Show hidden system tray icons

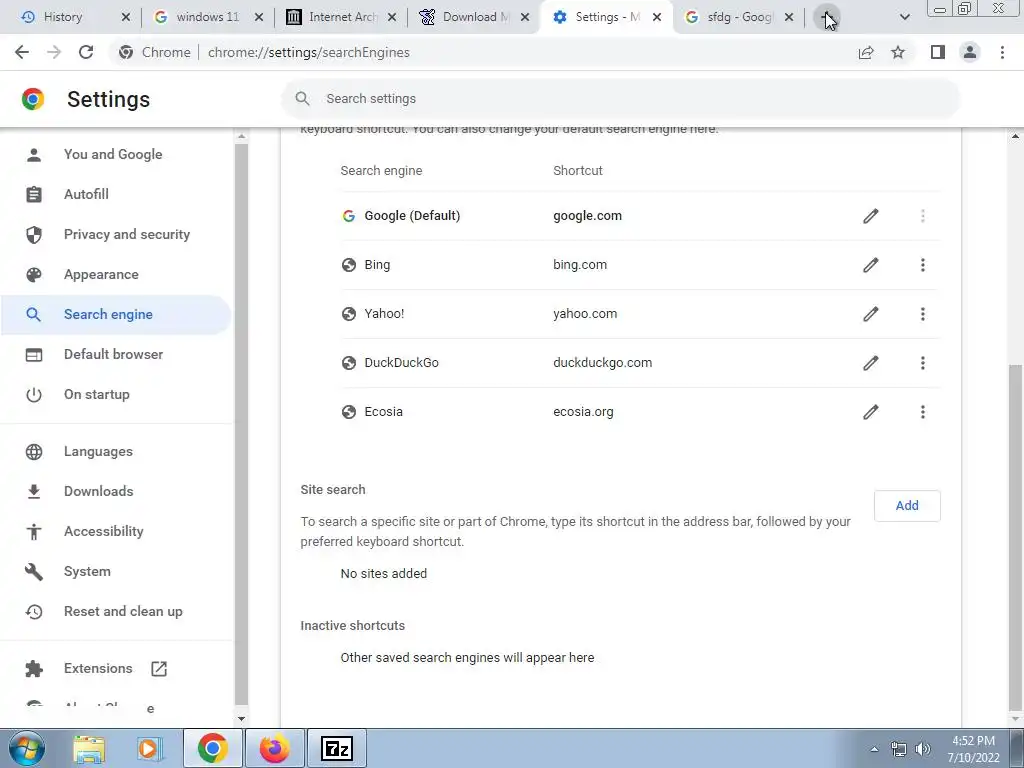coord(874,749)
